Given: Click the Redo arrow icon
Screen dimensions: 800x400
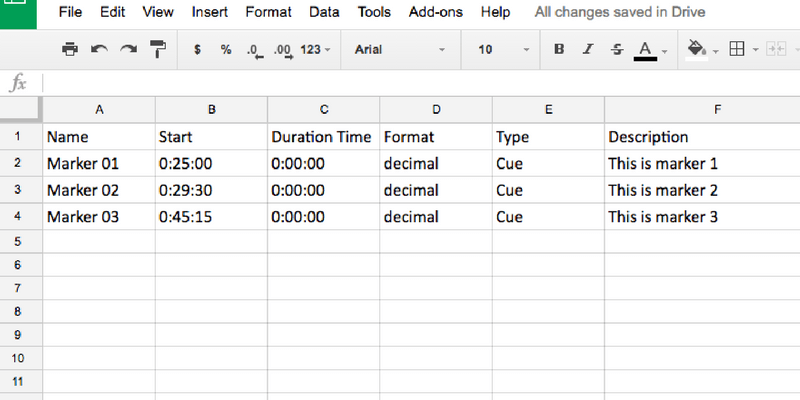Looking at the screenshot, I should (128, 49).
